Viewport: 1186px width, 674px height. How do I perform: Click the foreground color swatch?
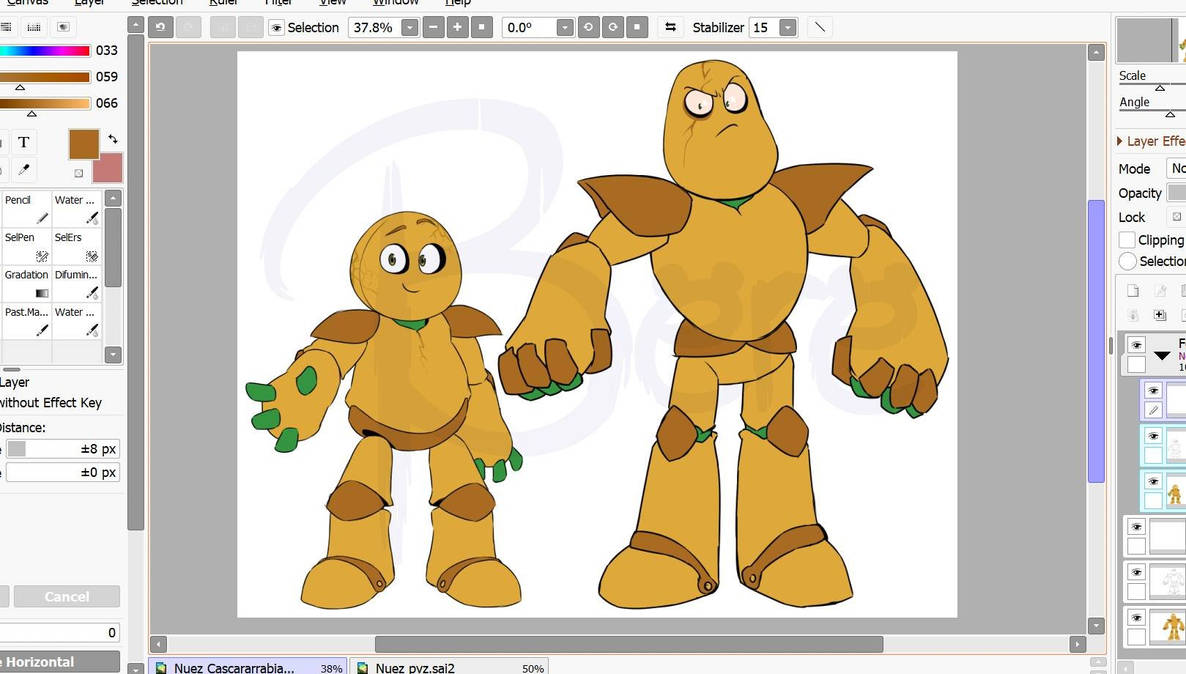coord(84,144)
